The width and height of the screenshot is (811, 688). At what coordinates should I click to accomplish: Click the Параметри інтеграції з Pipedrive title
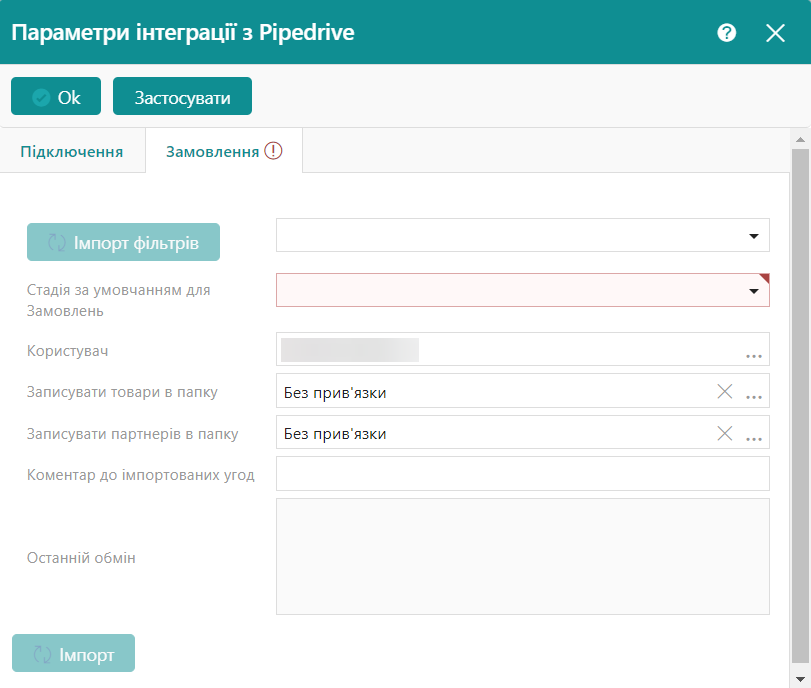pos(183,32)
